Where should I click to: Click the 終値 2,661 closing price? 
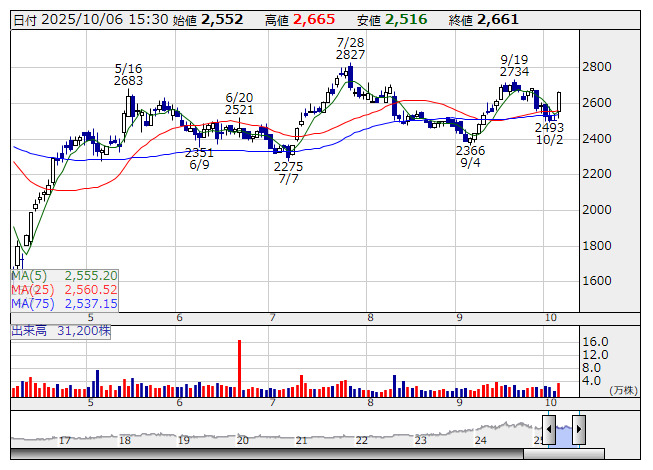coord(484,20)
